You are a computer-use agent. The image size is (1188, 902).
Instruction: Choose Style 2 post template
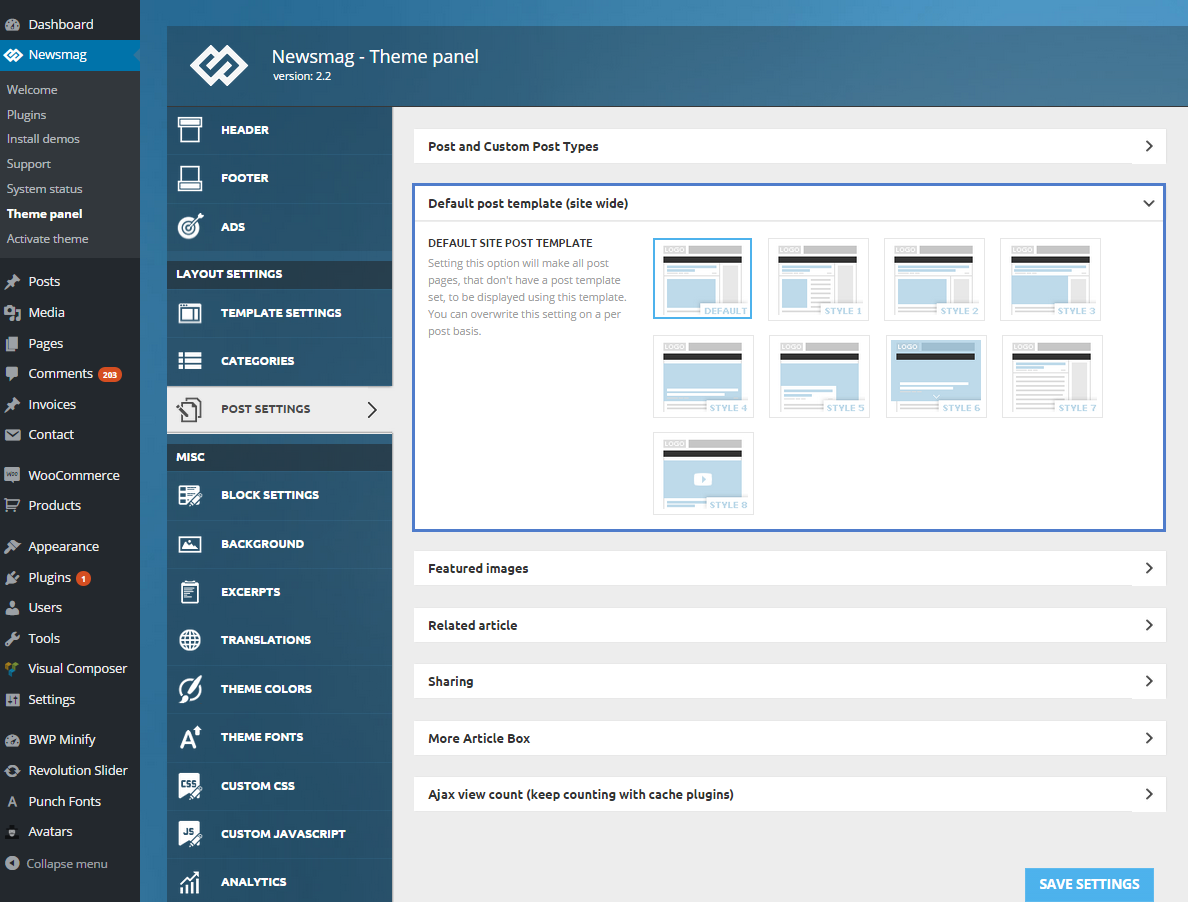pos(934,279)
